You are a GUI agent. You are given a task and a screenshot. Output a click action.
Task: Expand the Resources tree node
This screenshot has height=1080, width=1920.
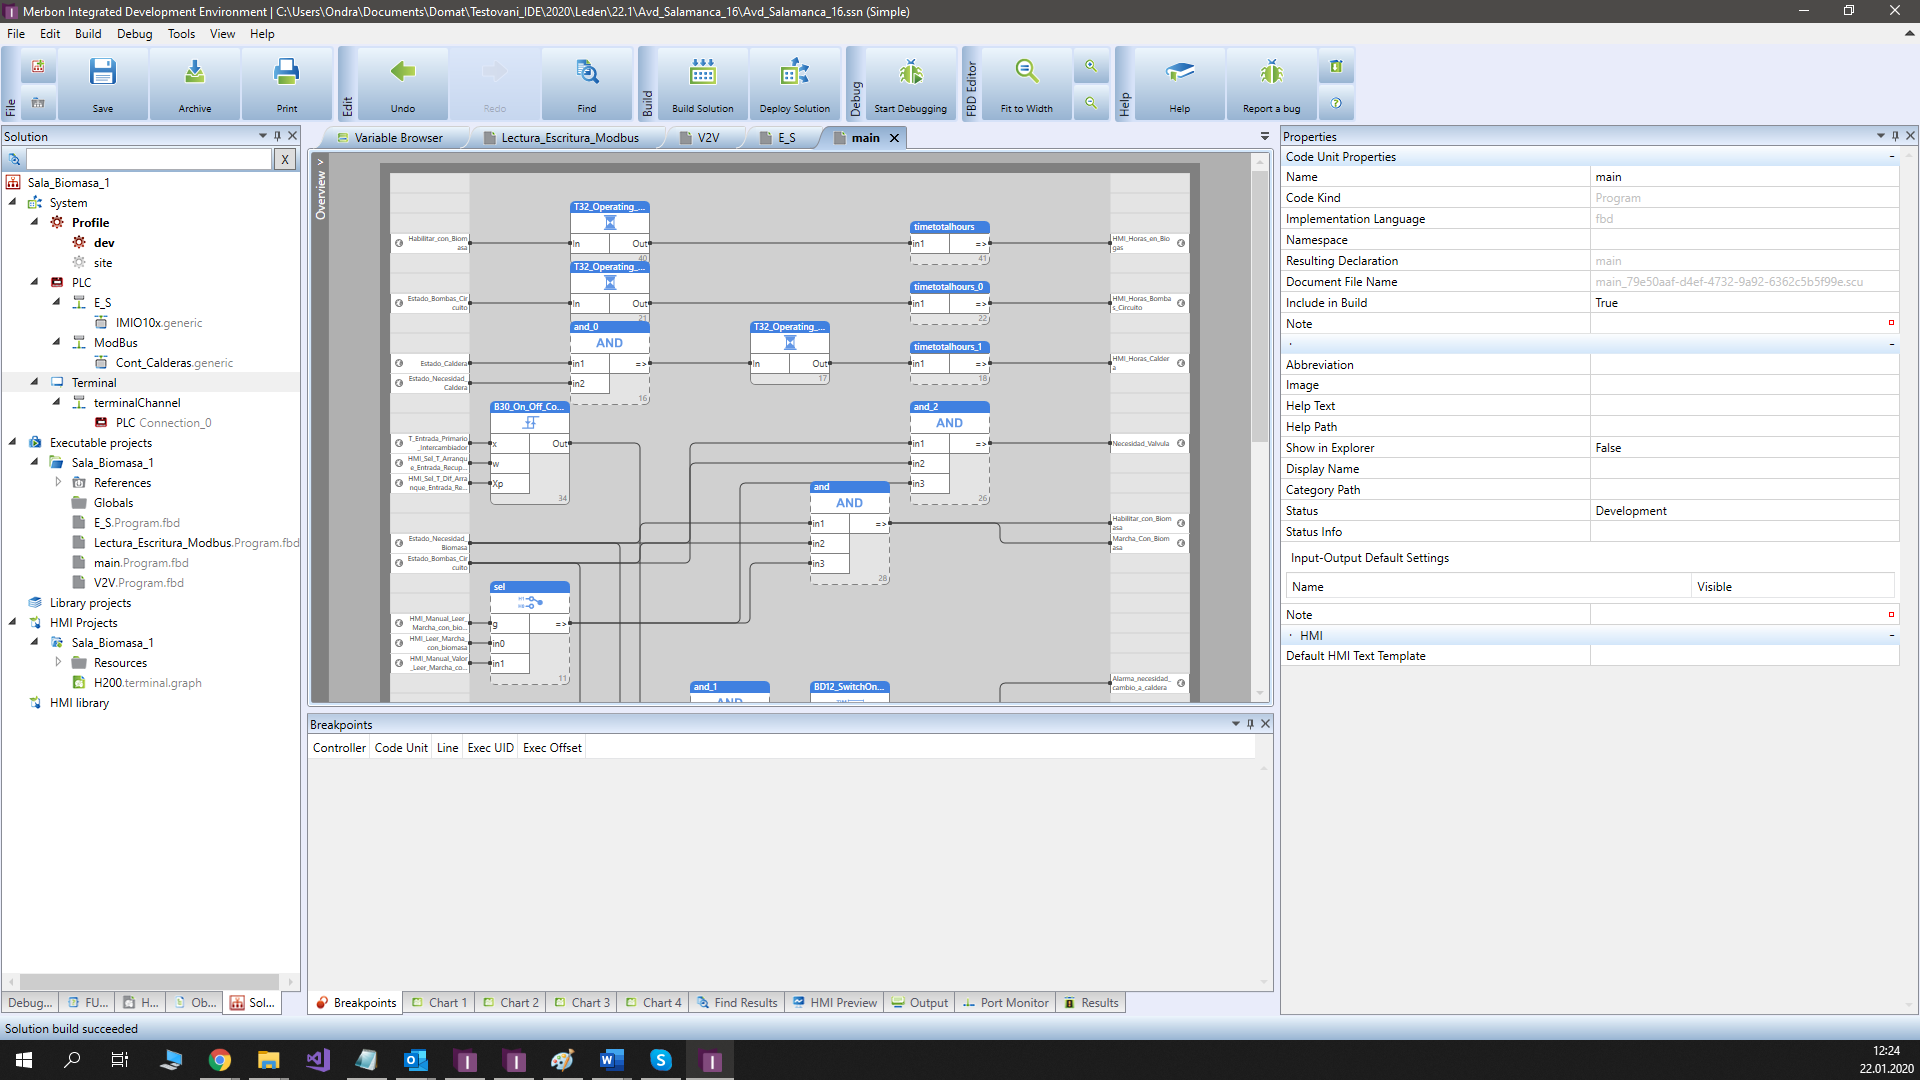57,662
